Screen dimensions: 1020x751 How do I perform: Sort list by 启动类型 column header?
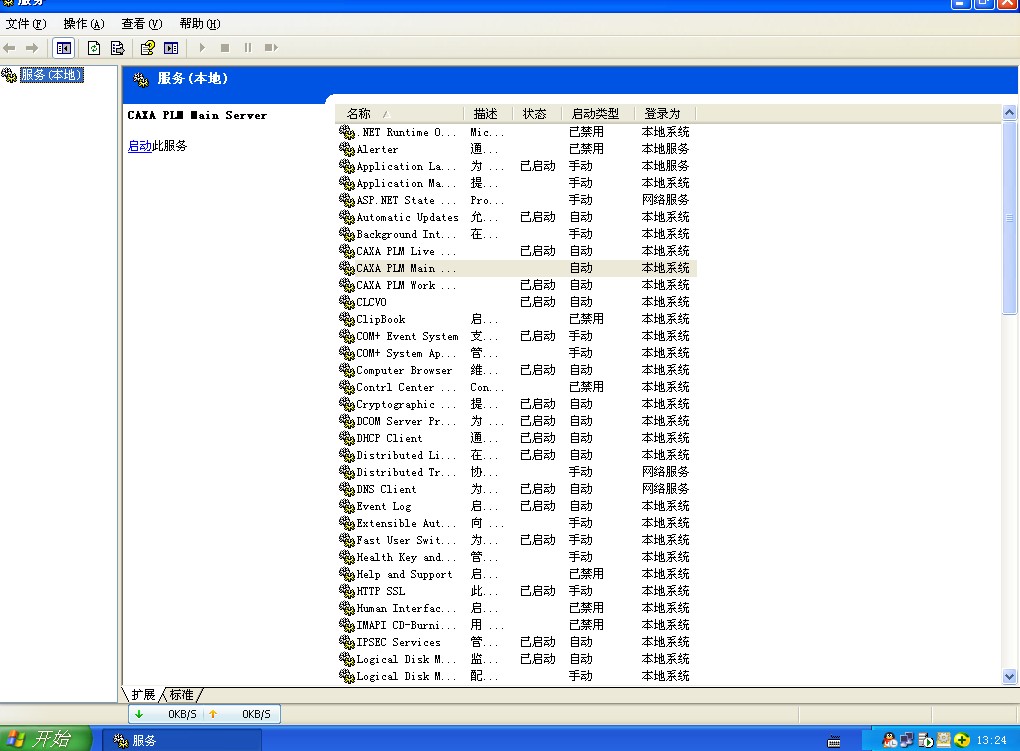click(x=594, y=114)
